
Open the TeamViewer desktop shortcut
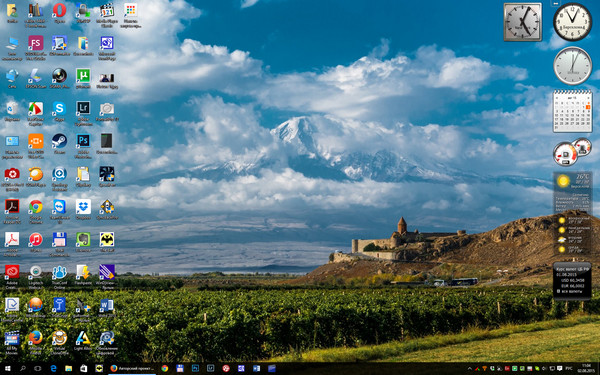click(x=59, y=207)
